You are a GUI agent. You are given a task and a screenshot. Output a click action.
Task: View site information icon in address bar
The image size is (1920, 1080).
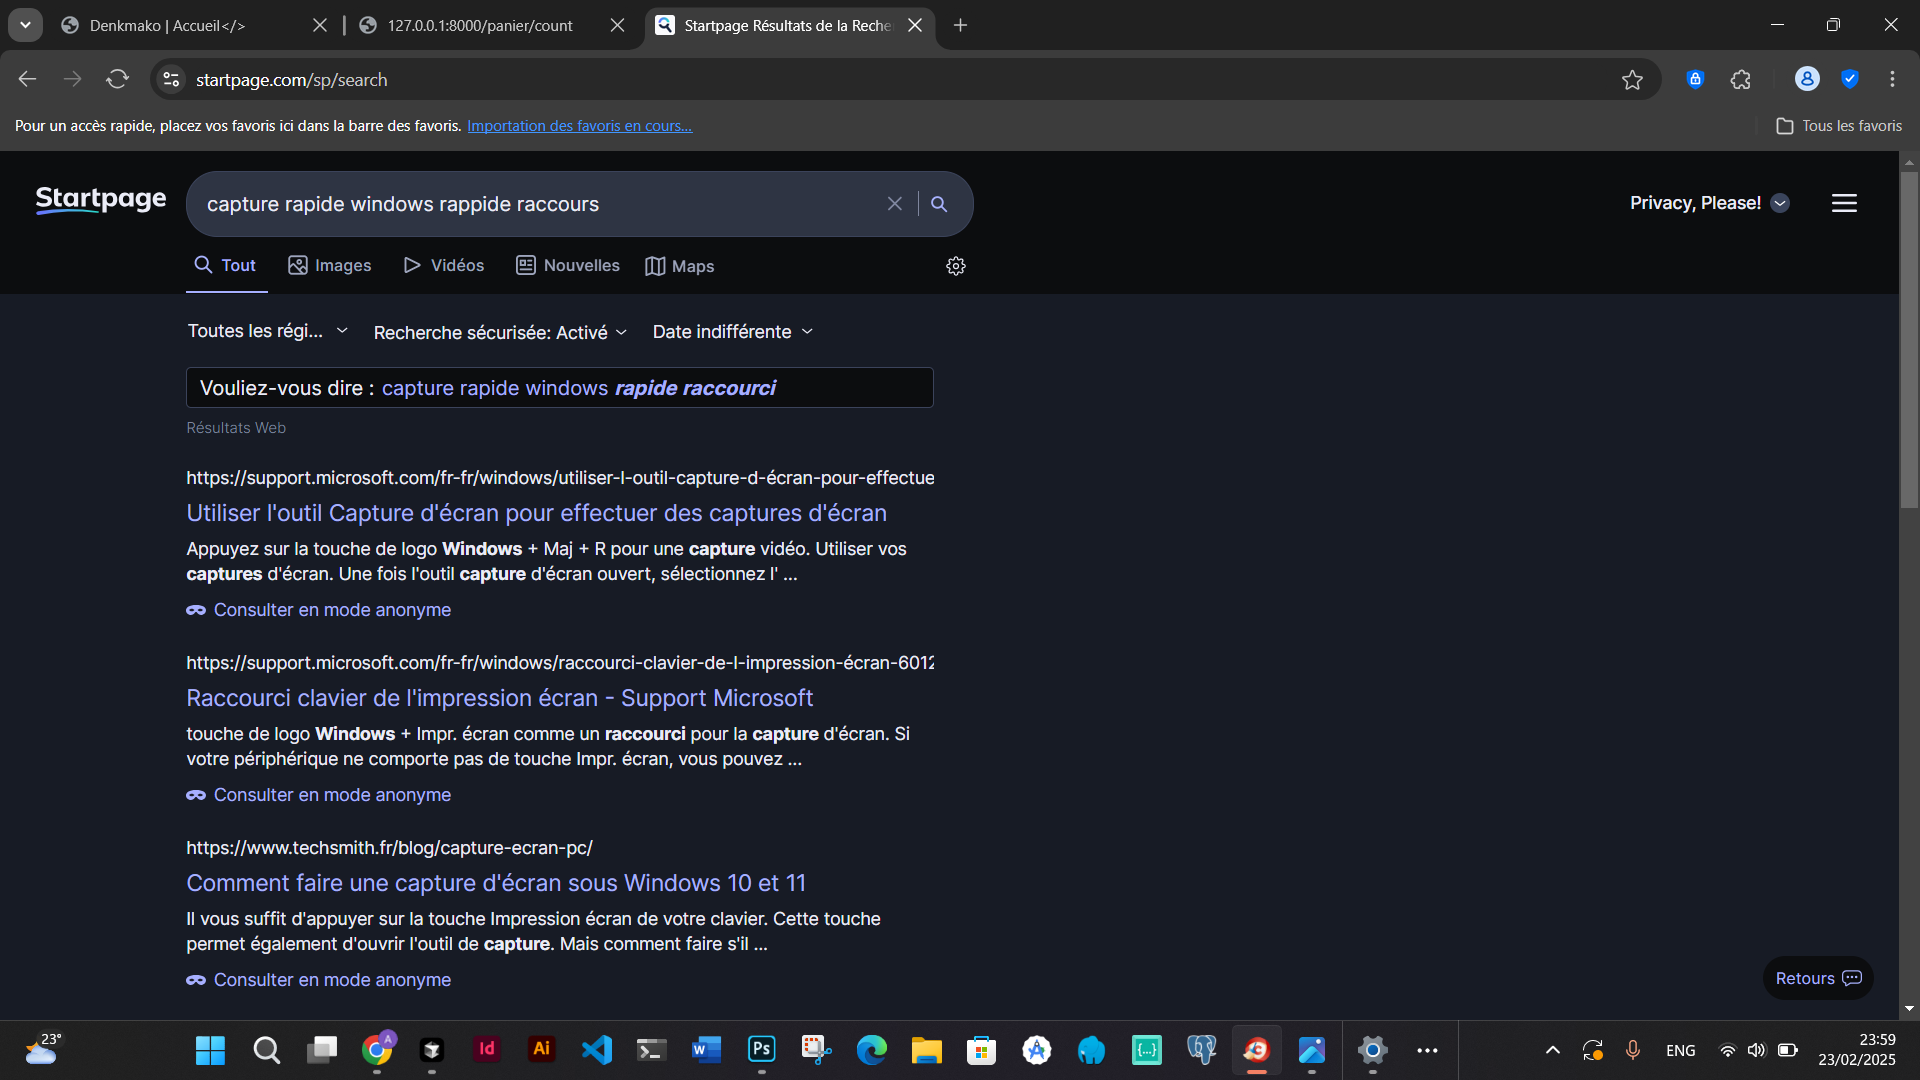click(172, 79)
